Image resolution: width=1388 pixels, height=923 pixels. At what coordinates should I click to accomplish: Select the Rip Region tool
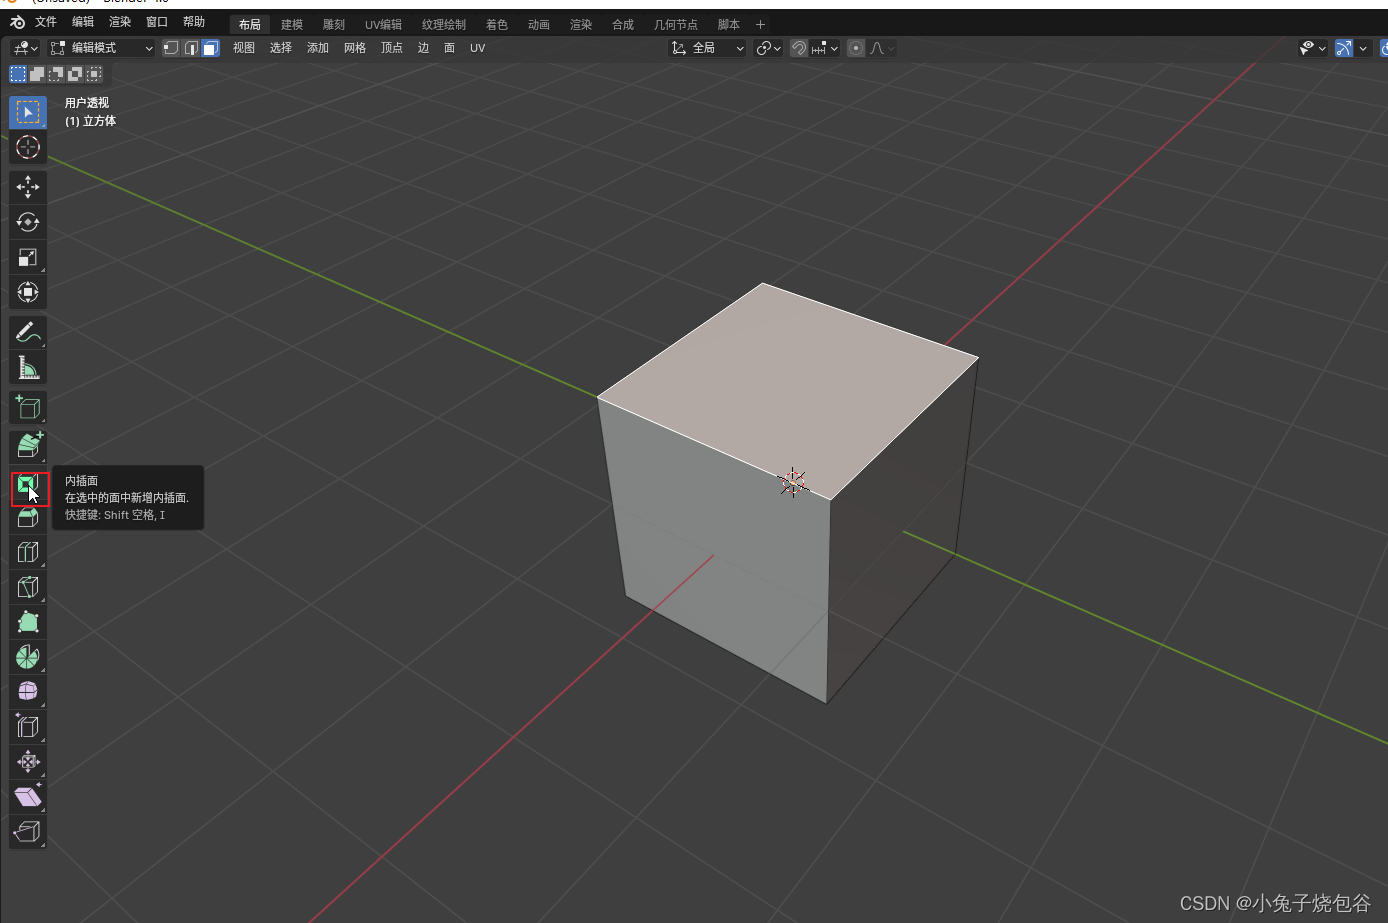click(x=28, y=832)
